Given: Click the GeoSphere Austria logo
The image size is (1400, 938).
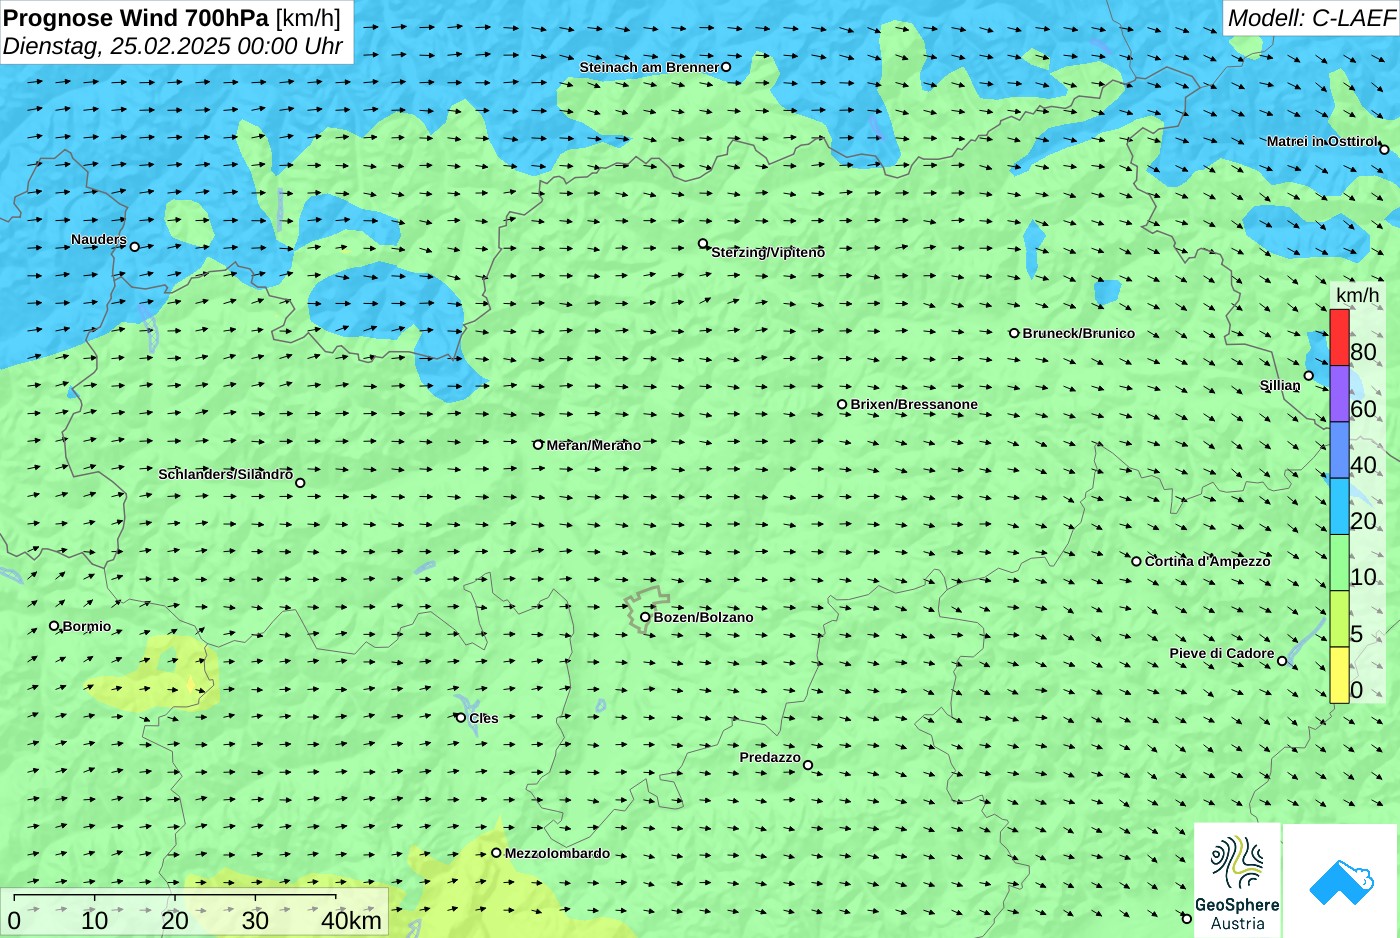Looking at the screenshot, I should (1237, 880).
